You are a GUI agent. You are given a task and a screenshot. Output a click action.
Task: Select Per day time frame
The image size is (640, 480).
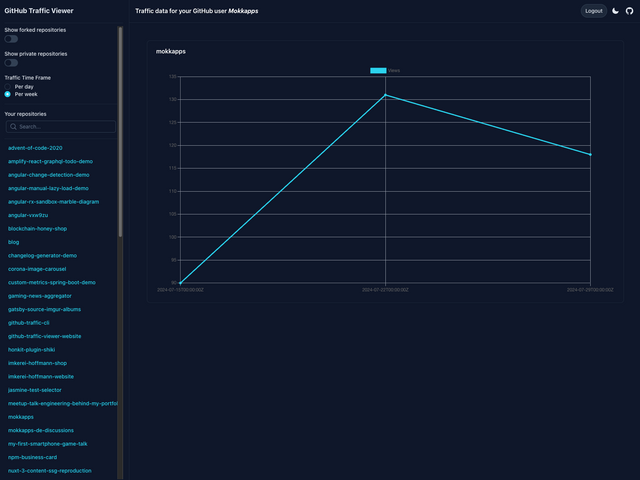click(7, 87)
